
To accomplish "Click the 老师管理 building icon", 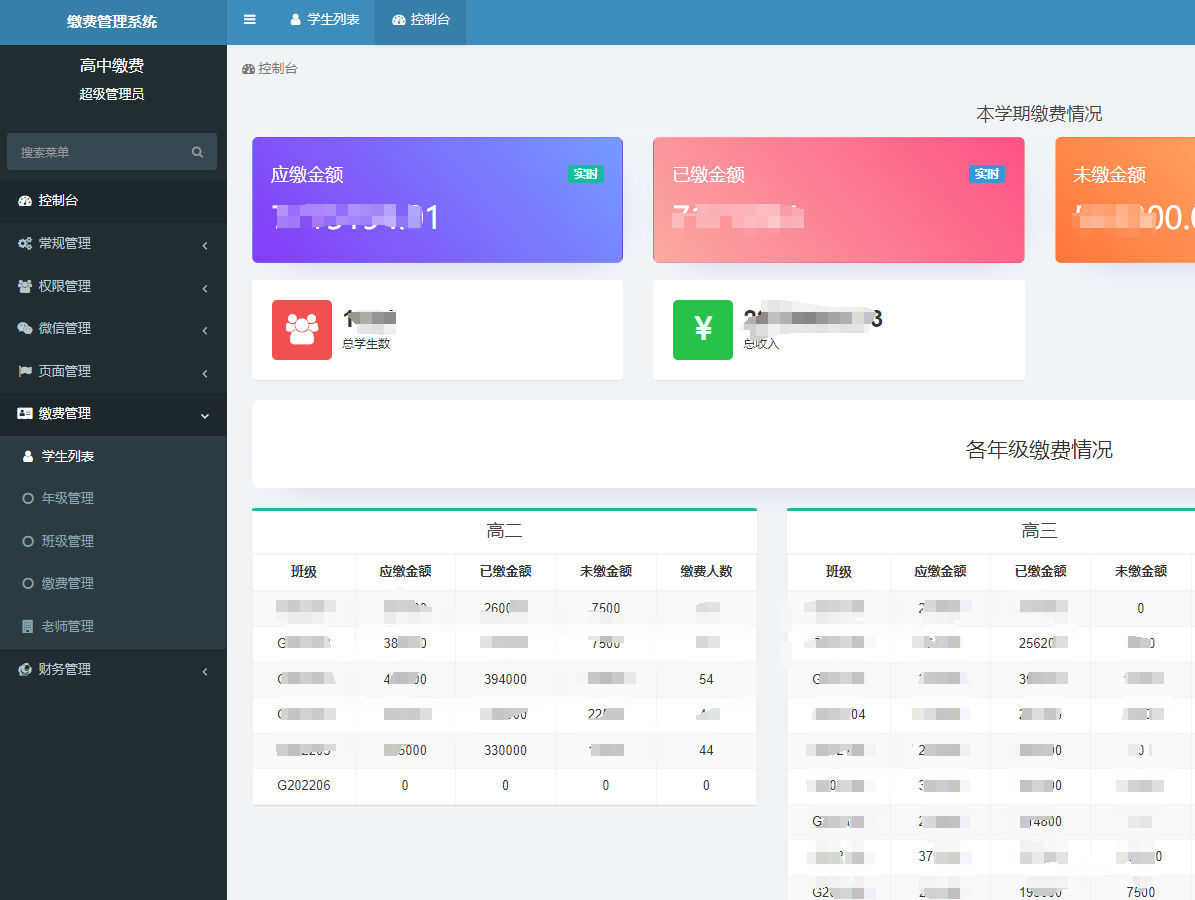I will [x=27, y=626].
